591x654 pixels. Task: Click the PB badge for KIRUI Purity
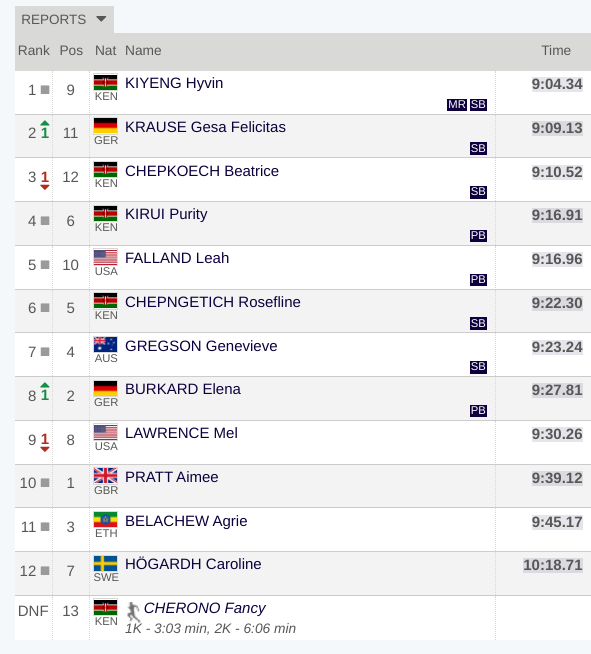click(x=478, y=236)
